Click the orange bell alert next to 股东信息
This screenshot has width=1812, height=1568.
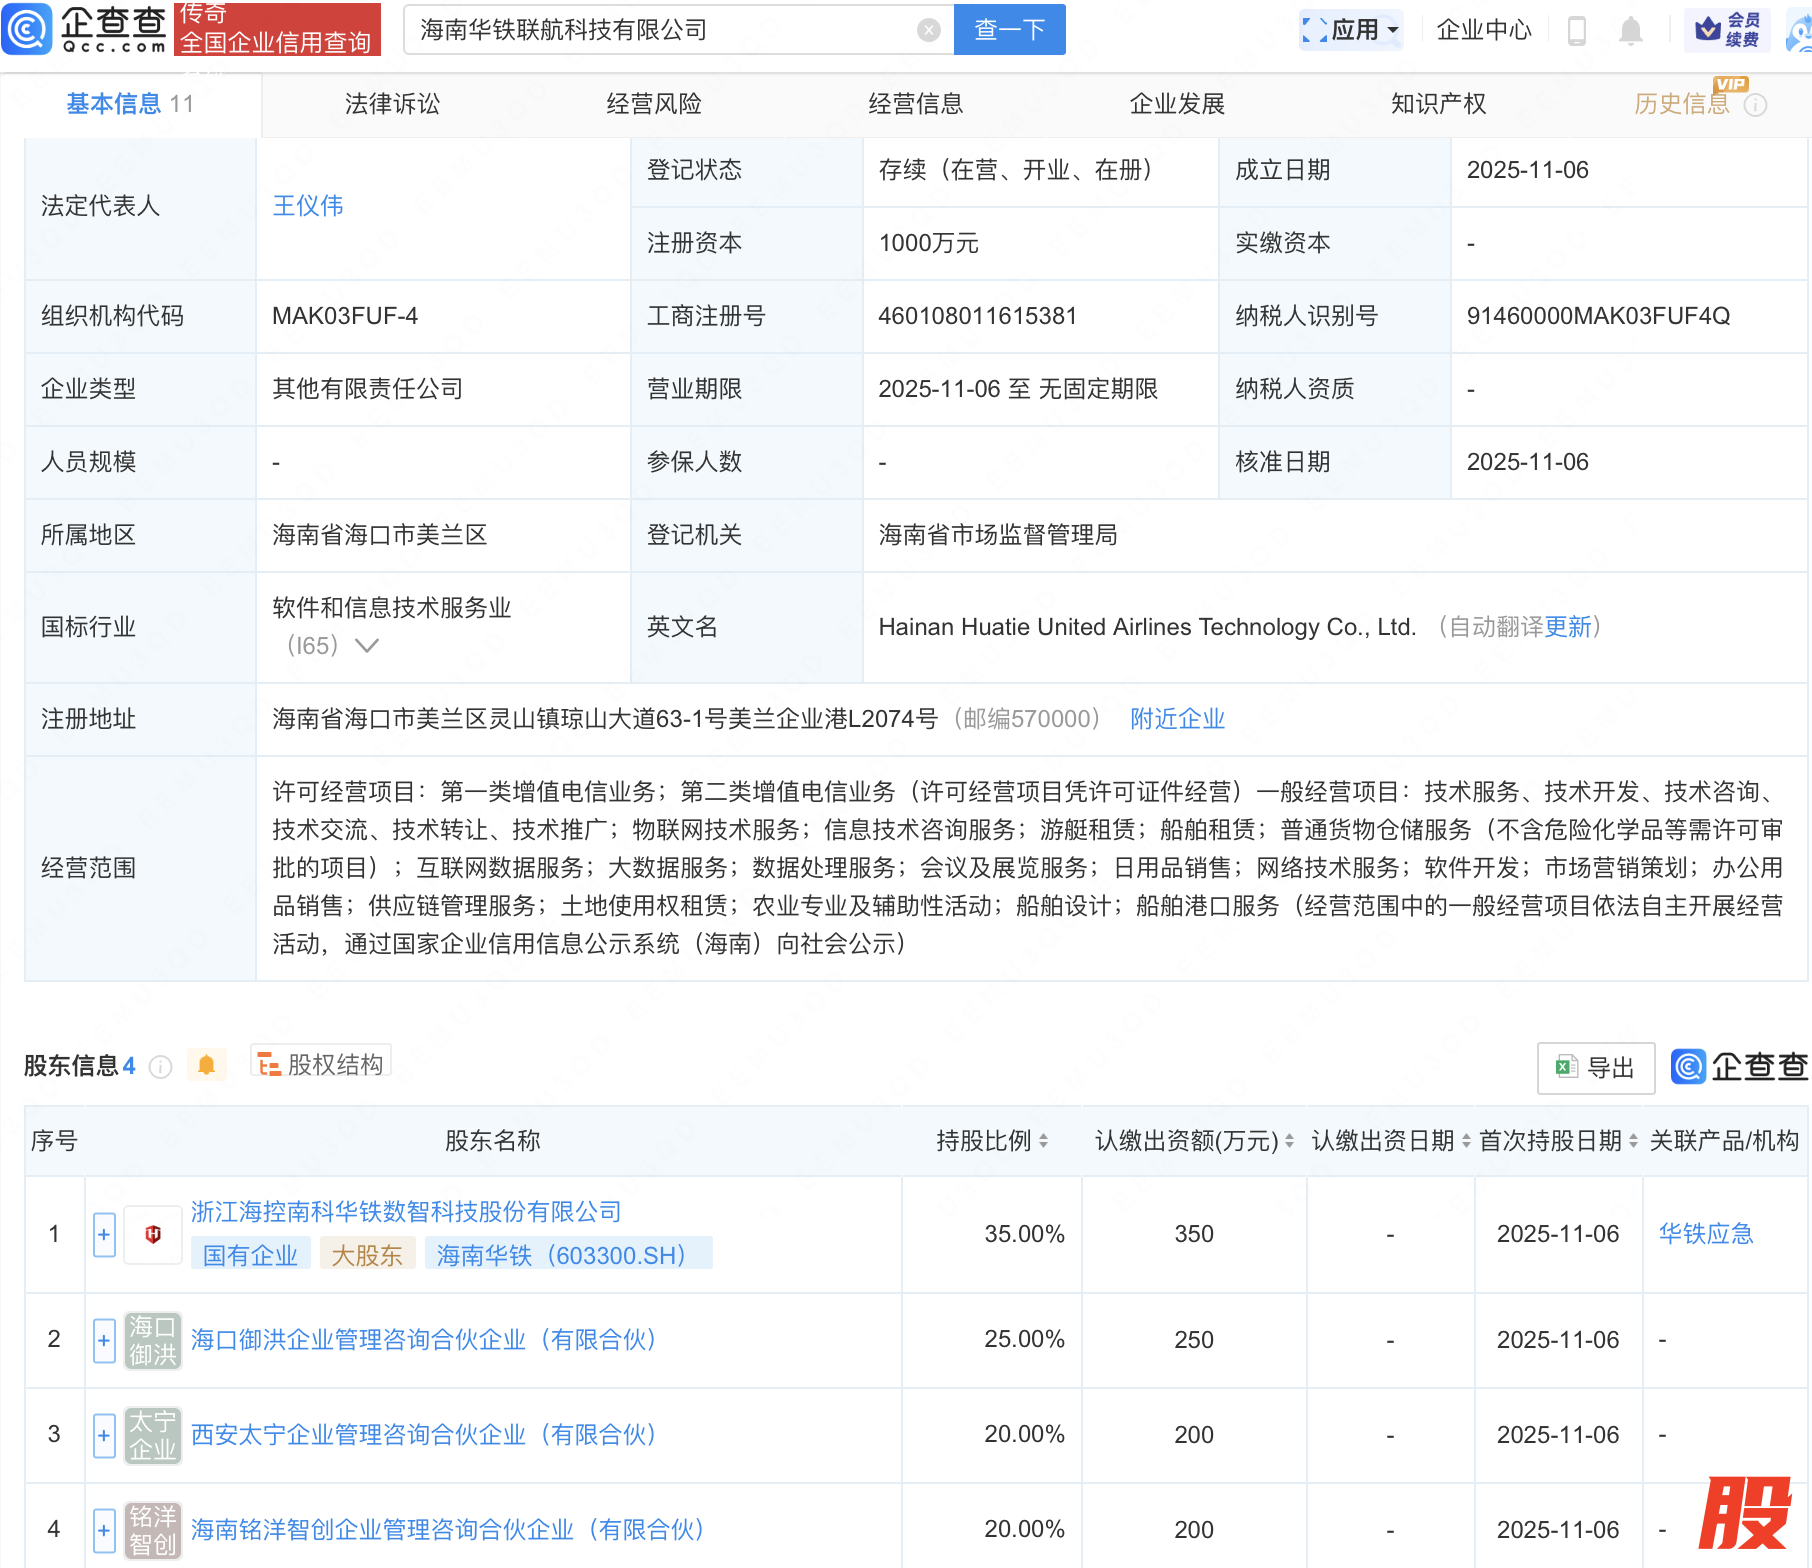pyautogui.click(x=207, y=1065)
